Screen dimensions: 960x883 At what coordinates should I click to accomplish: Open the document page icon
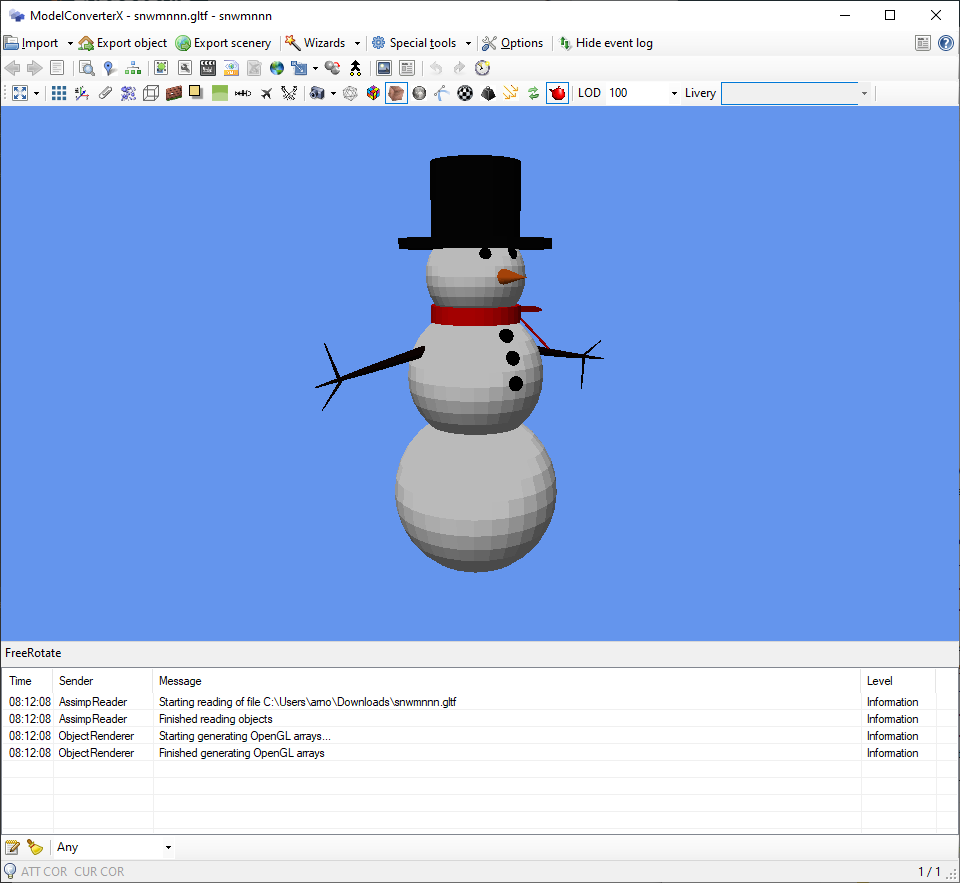[x=57, y=68]
